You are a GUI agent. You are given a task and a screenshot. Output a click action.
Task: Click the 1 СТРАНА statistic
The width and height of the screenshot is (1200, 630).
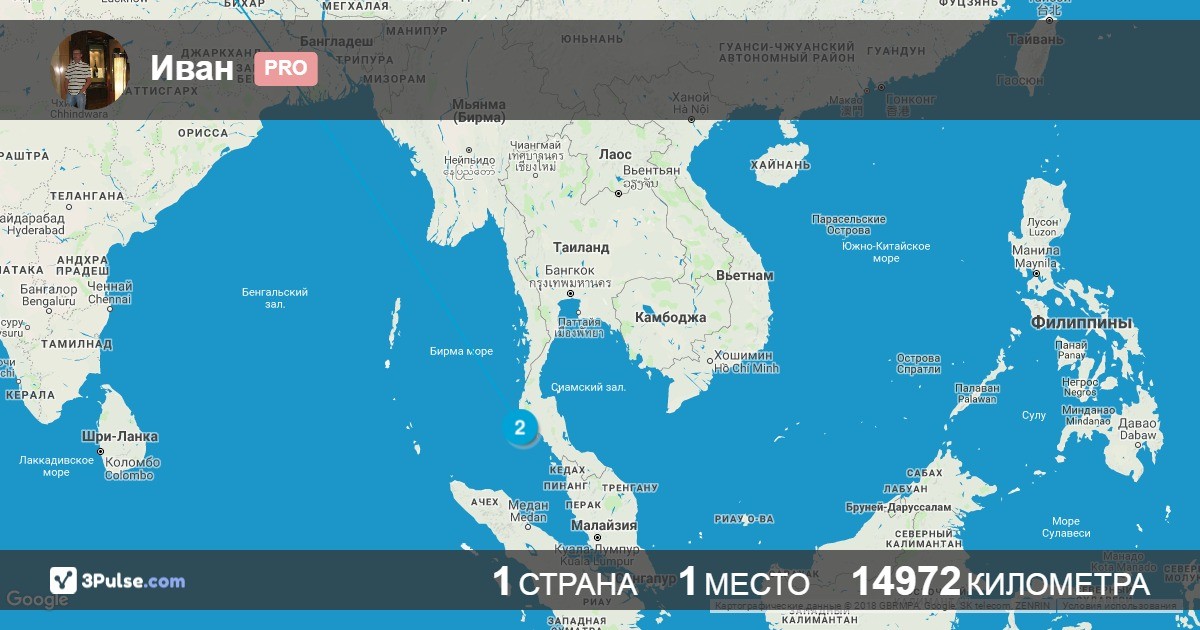pyautogui.click(x=565, y=582)
